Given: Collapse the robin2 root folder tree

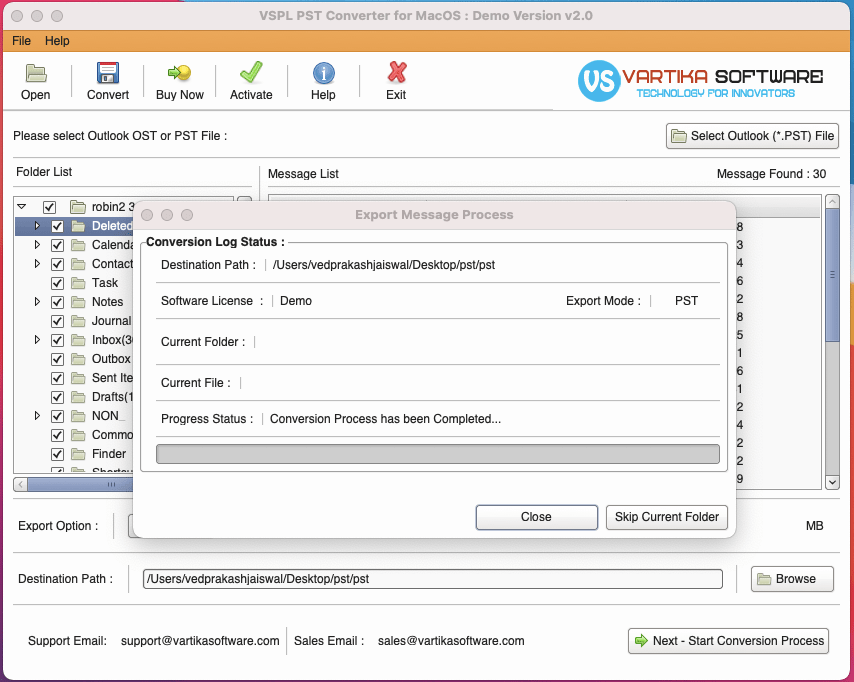Looking at the screenshot, I should 22,206.
